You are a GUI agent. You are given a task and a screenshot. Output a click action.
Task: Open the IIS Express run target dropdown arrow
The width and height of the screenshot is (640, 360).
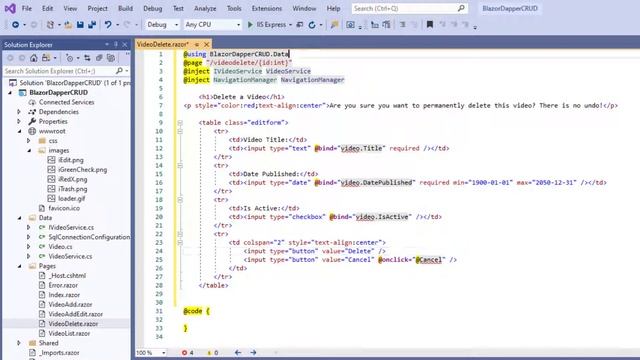(x=290, y=25)
